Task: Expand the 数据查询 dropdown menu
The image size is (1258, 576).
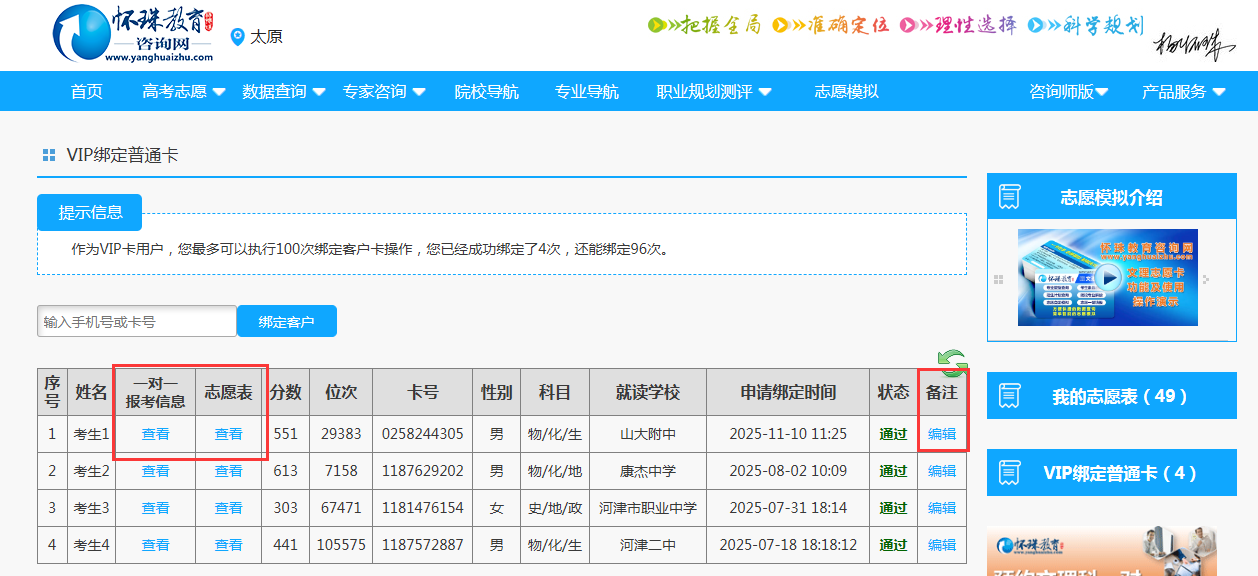Action: pyautogui.click(x=284, y=92)
